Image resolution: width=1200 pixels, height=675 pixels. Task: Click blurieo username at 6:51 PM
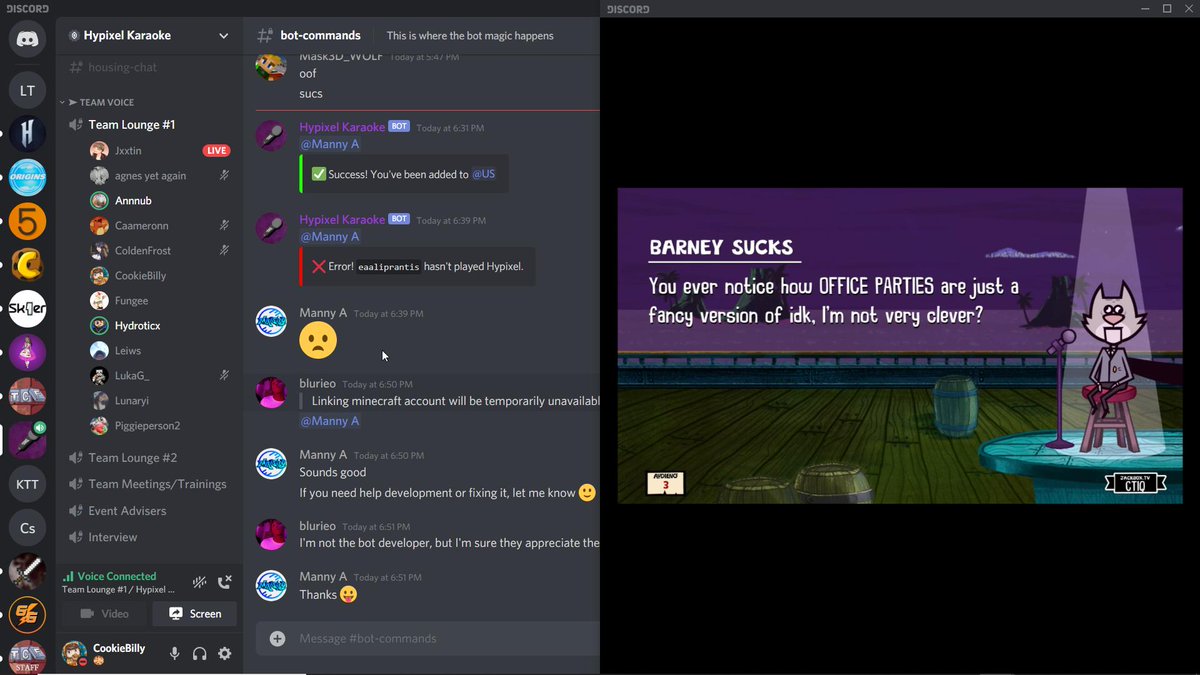coord(317,526)
